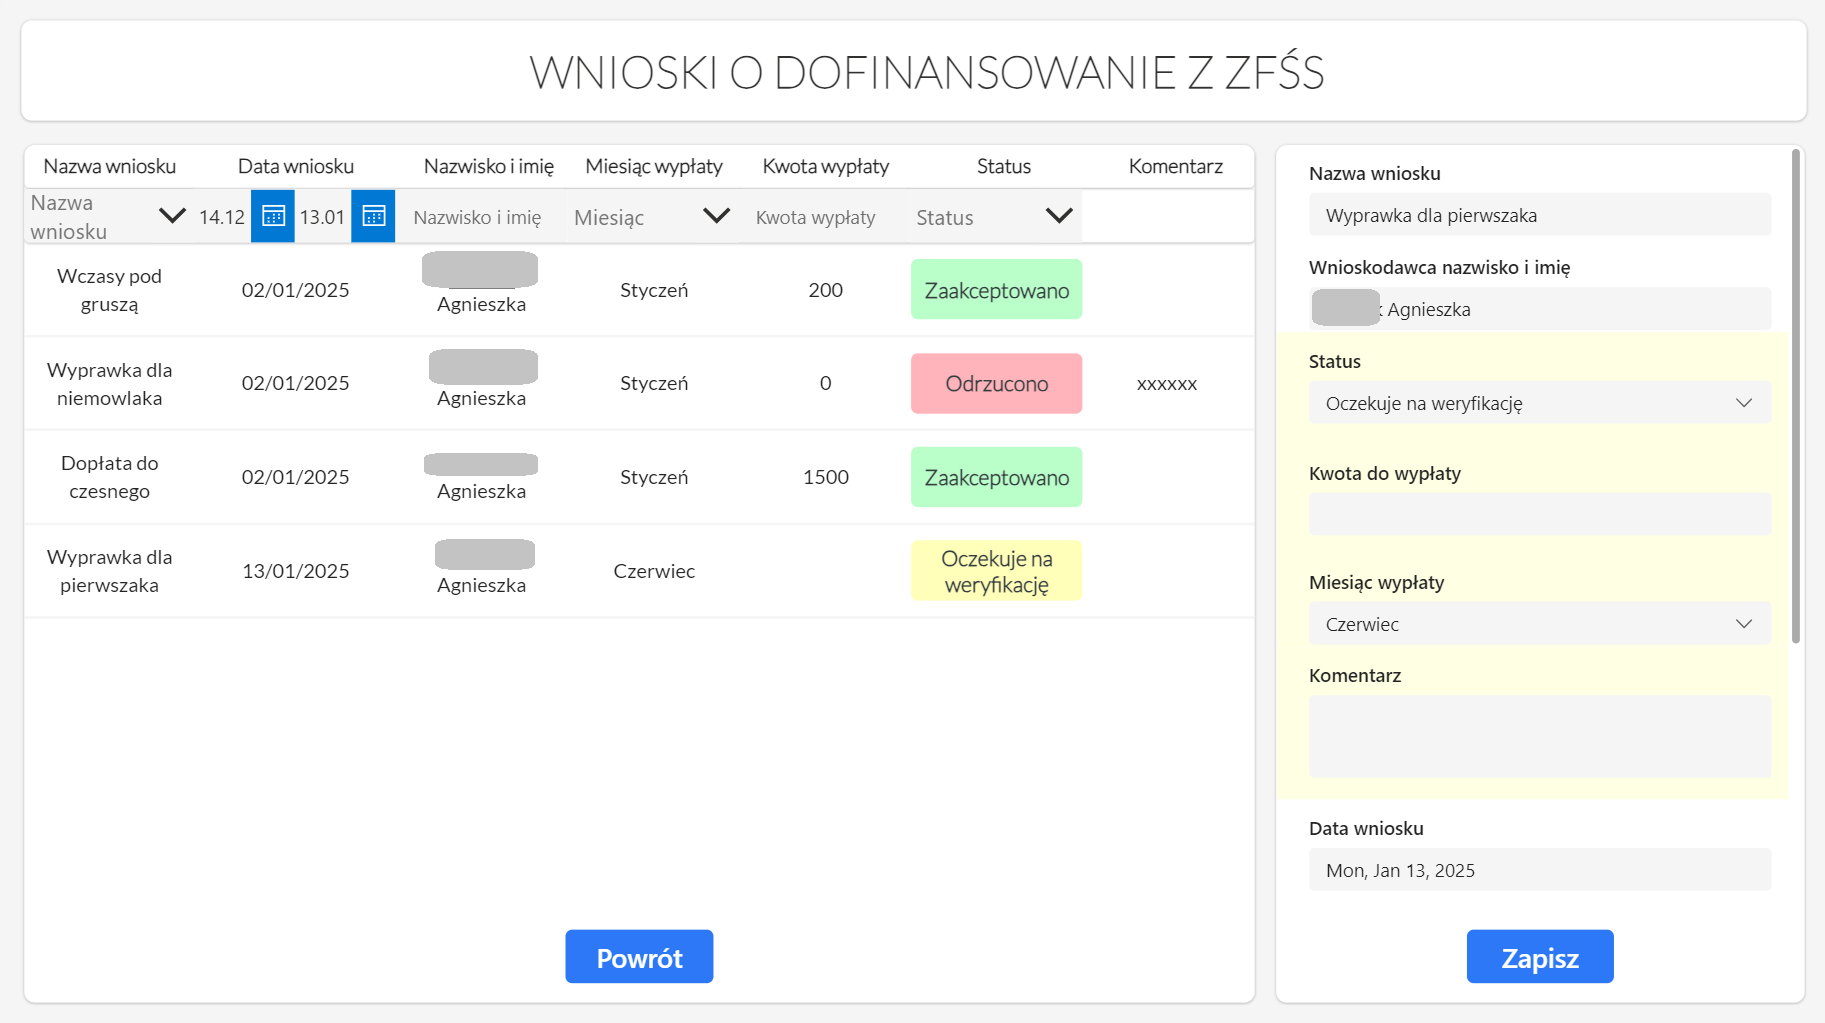Open Status dropdown showing Oczekuje na weryfikację
Screen dimensions: 1825x1023
click(1539, 403)
